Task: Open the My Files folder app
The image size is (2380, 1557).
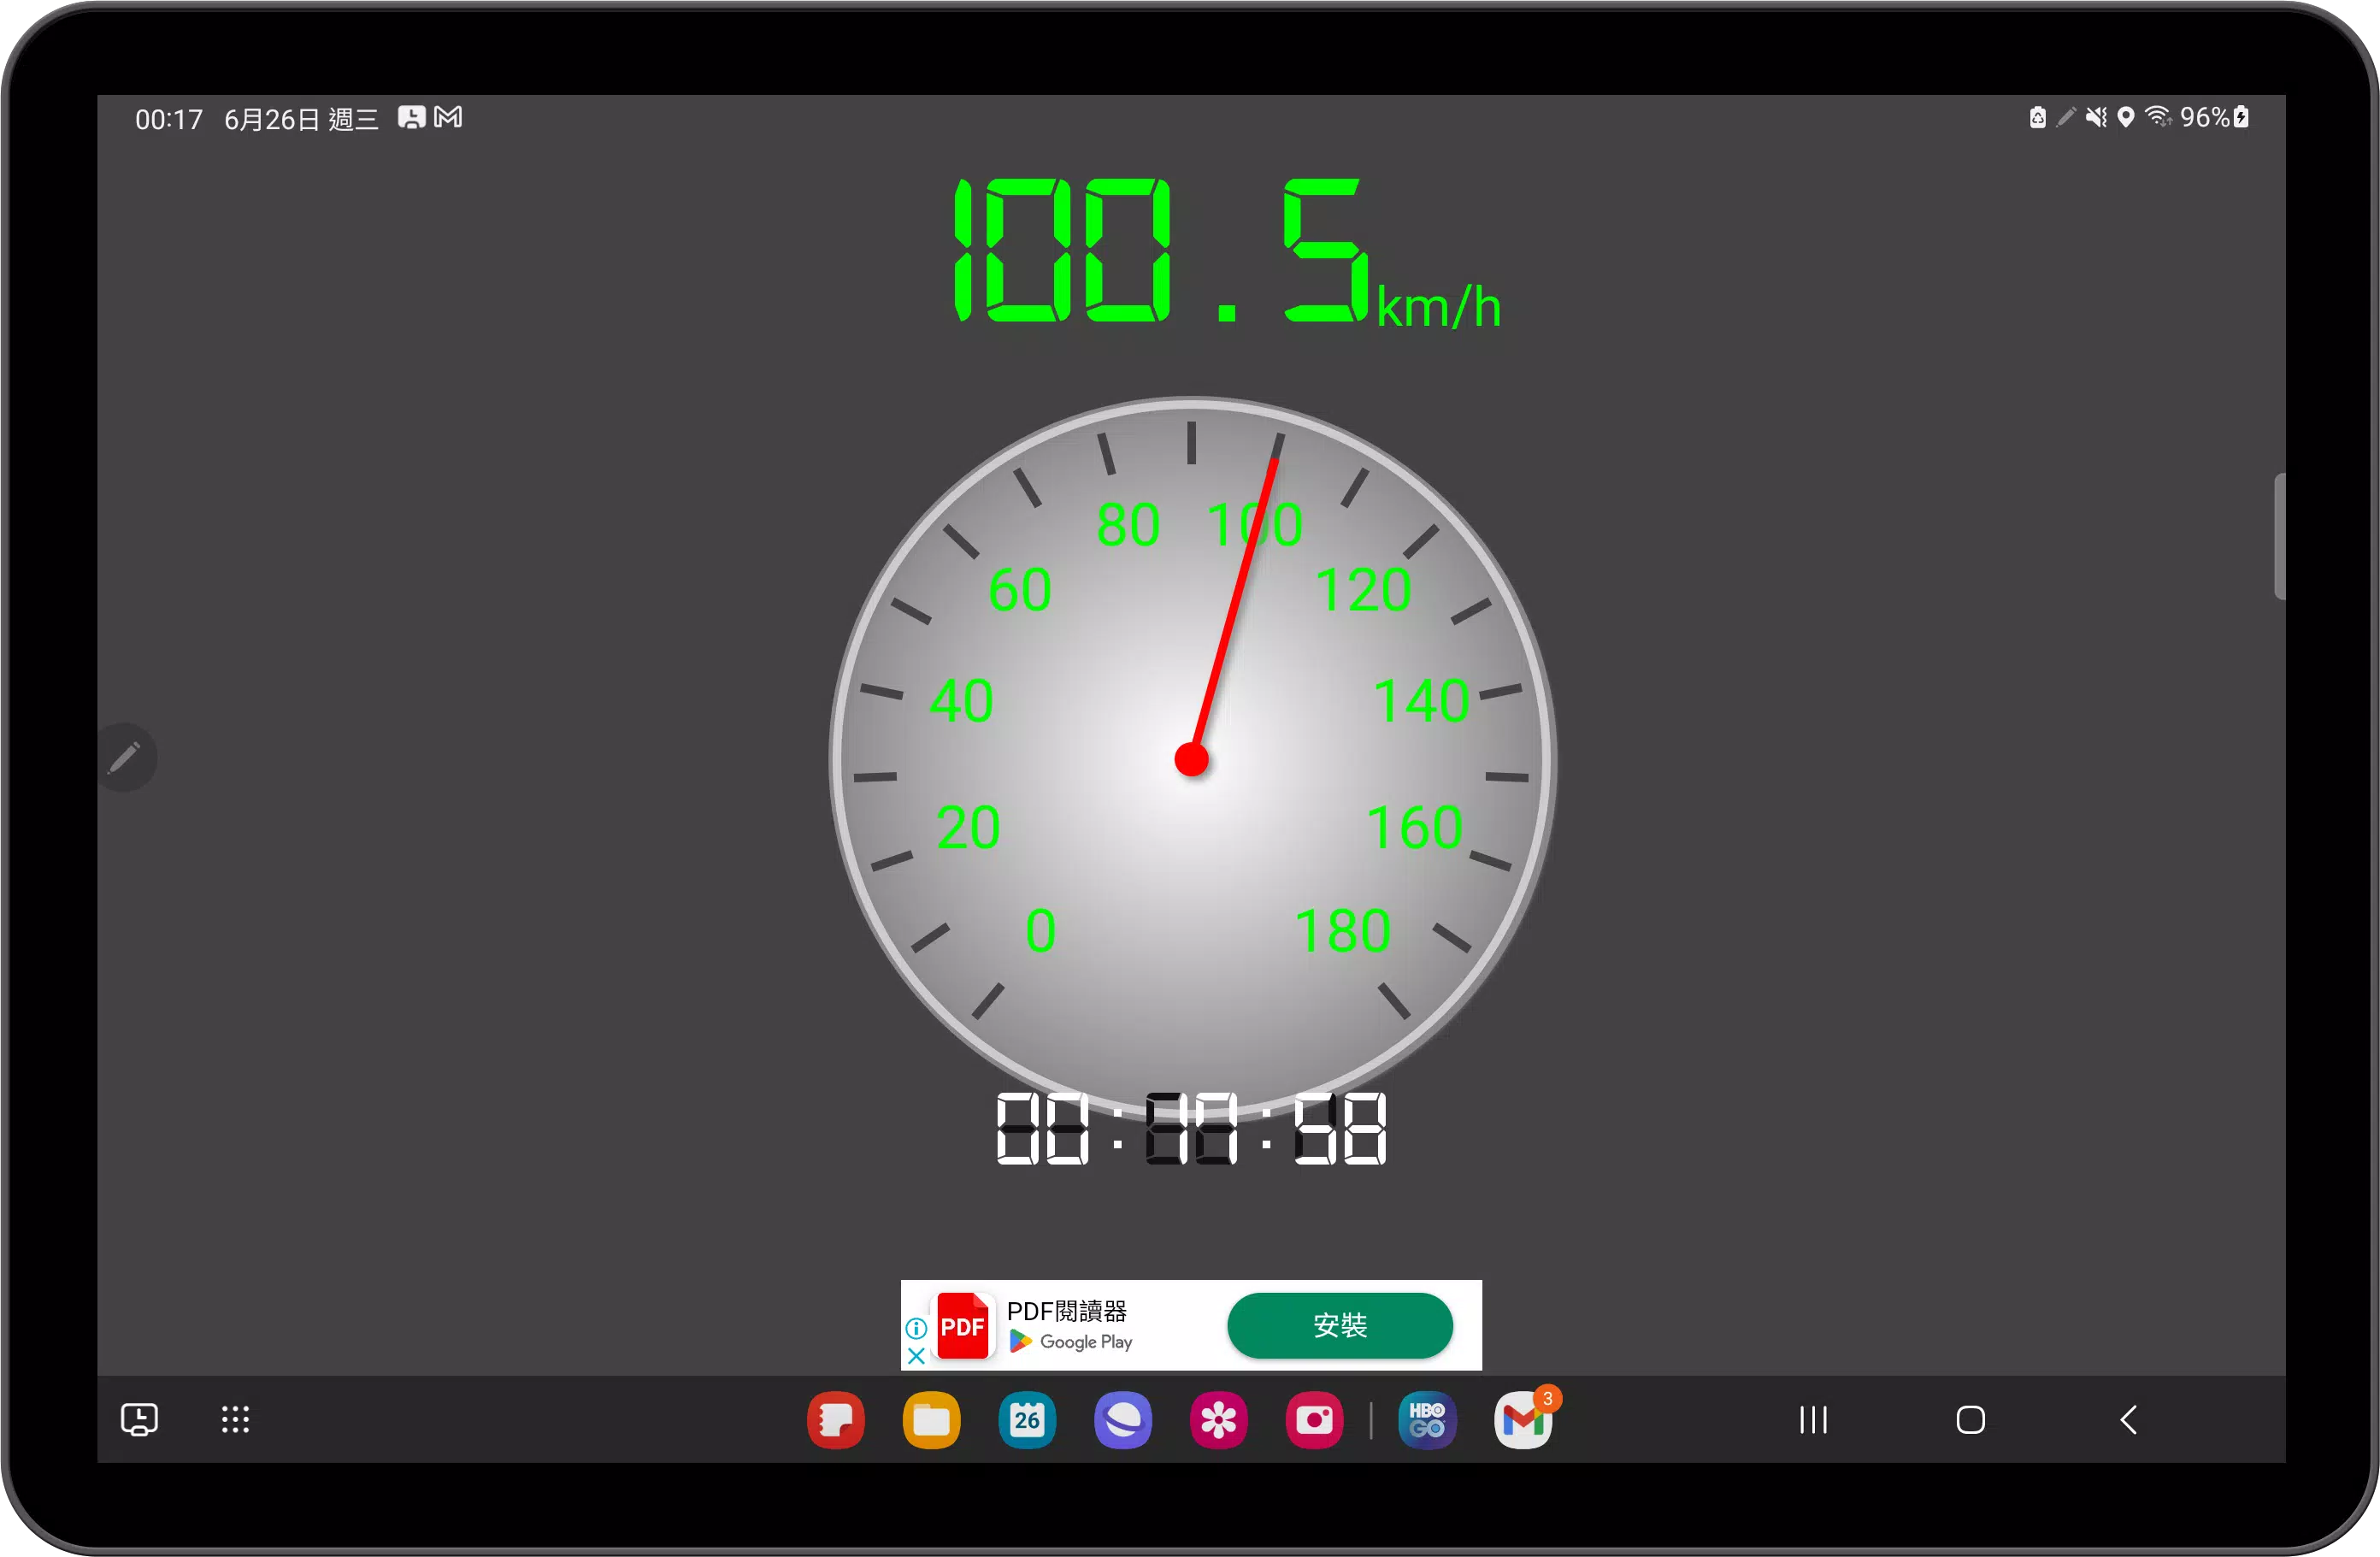Action: click(931, 1419)
